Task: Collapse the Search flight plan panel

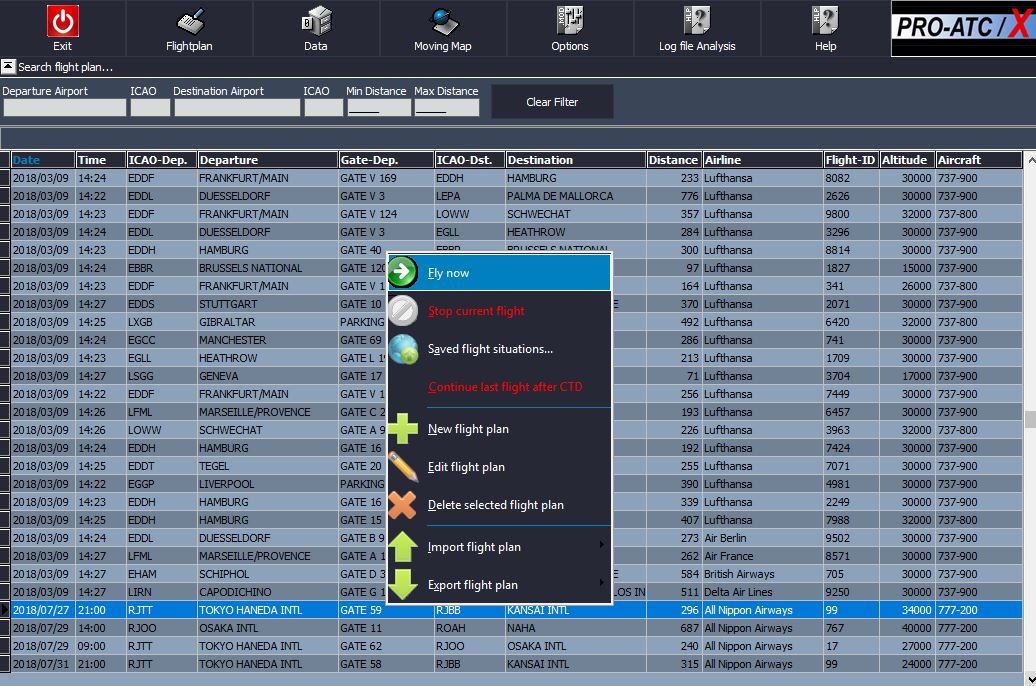Action: coord(9,67)
